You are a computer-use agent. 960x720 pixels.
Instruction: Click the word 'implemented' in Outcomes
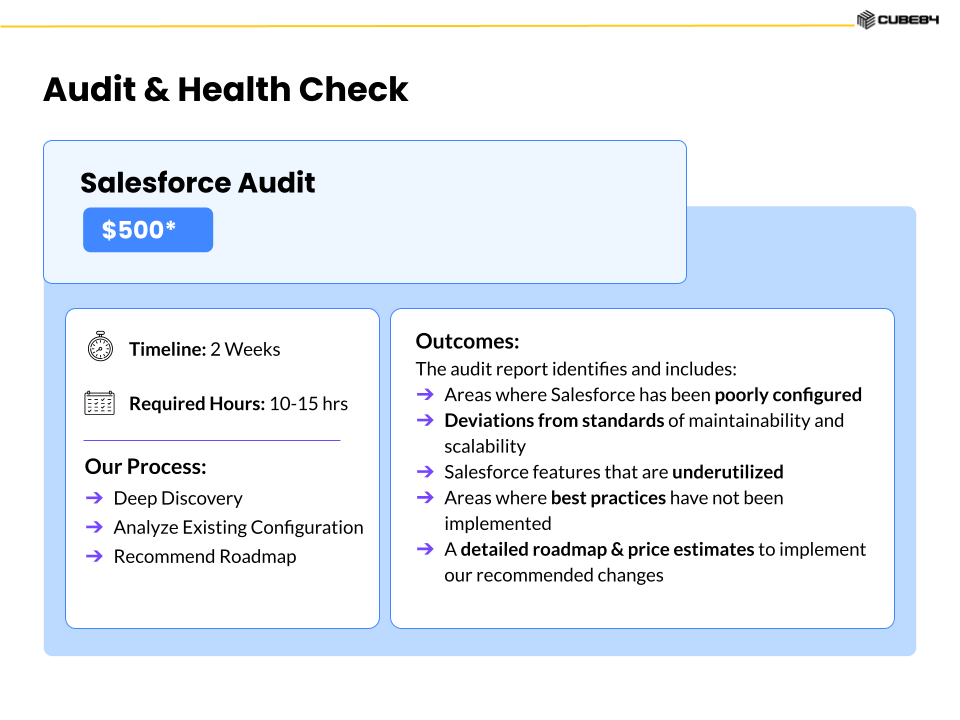(x=498, y=523)
